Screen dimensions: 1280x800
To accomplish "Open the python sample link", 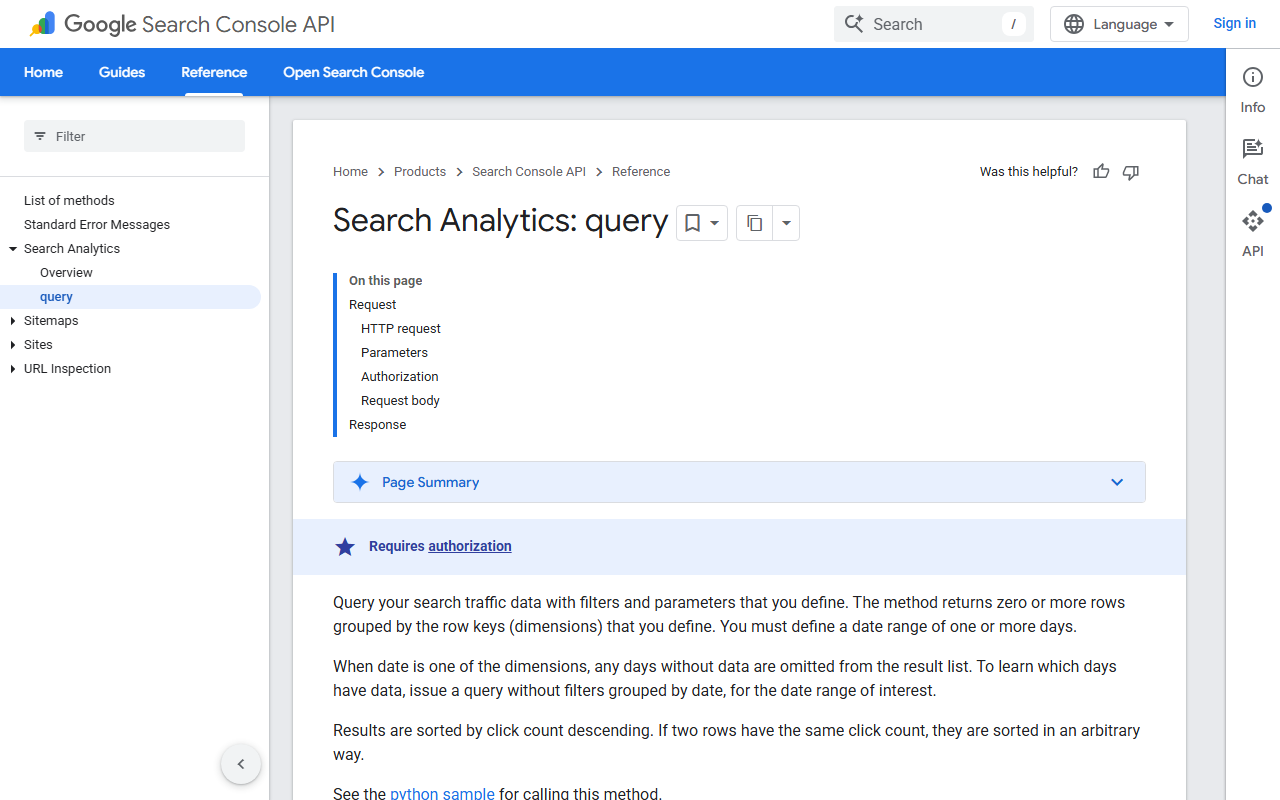I will [442, 794].
